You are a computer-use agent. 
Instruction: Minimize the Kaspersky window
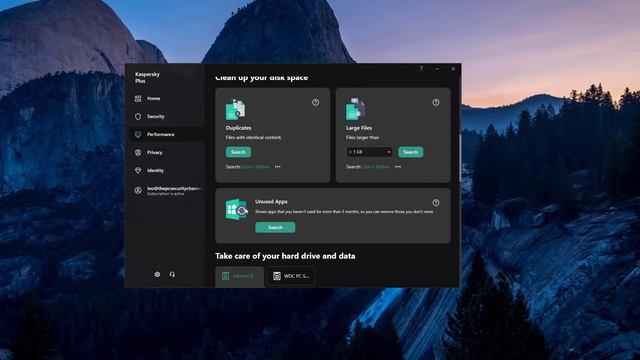pyautogui.click(x=437, y=69)
